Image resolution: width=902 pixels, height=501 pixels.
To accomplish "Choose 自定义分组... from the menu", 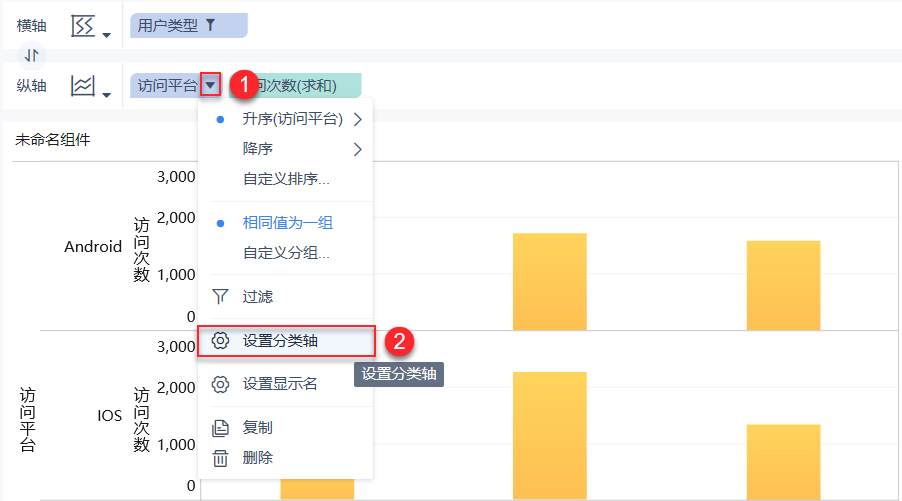I will [286, 253].
